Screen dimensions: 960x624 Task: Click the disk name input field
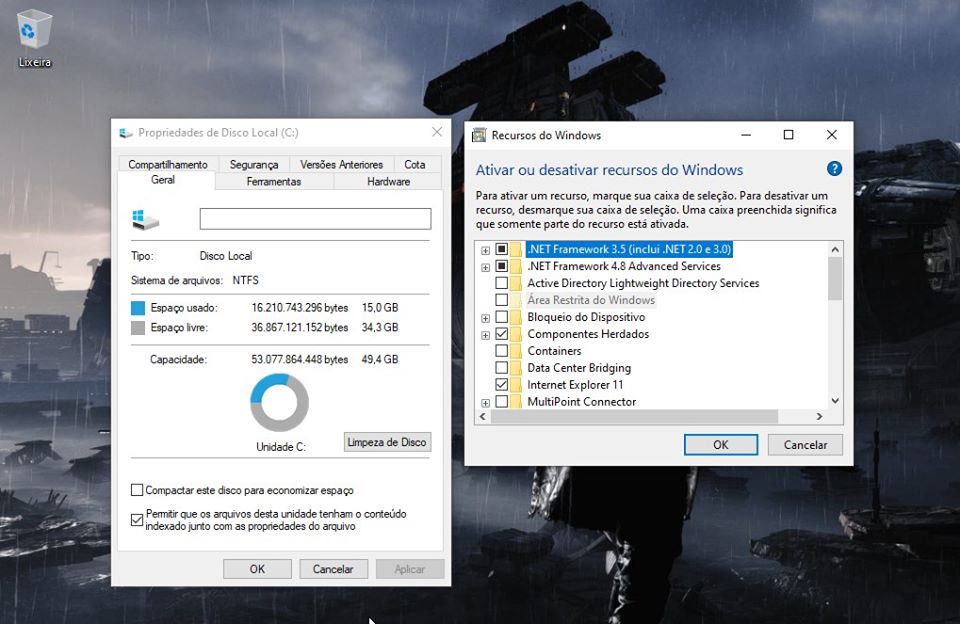pyautogui.click(x=315, y=219)
